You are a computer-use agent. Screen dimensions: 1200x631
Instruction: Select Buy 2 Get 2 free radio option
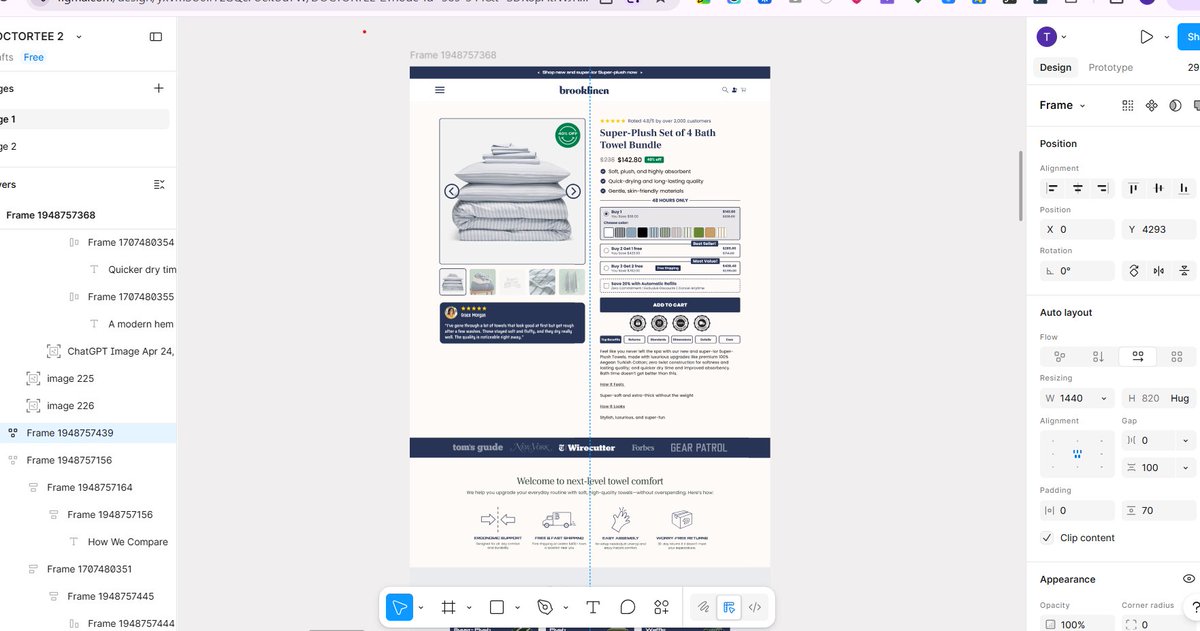[x=606, y=267]
